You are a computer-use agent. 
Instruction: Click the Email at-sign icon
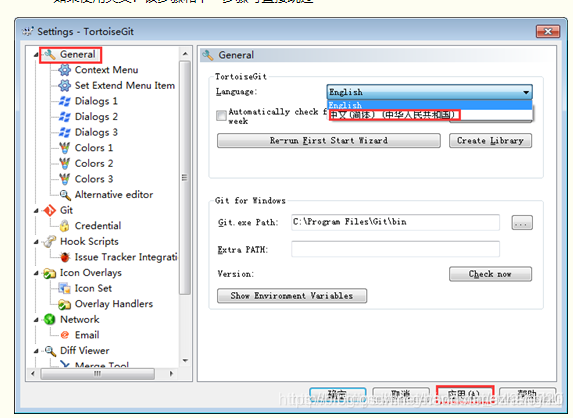65,335
